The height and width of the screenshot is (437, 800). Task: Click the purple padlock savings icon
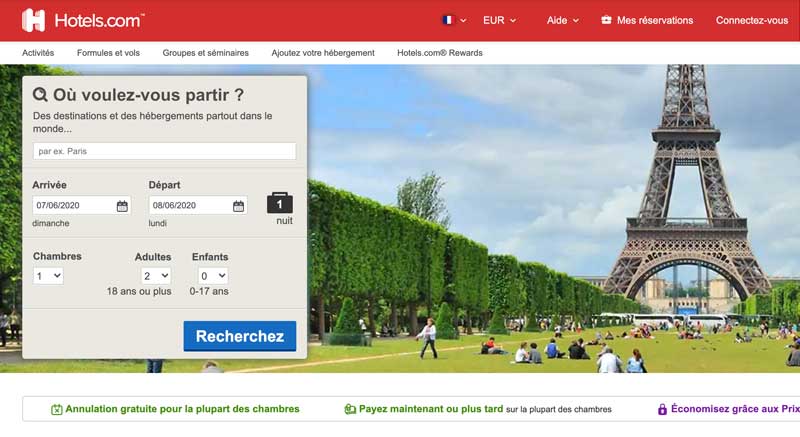(x=662, y=409)
